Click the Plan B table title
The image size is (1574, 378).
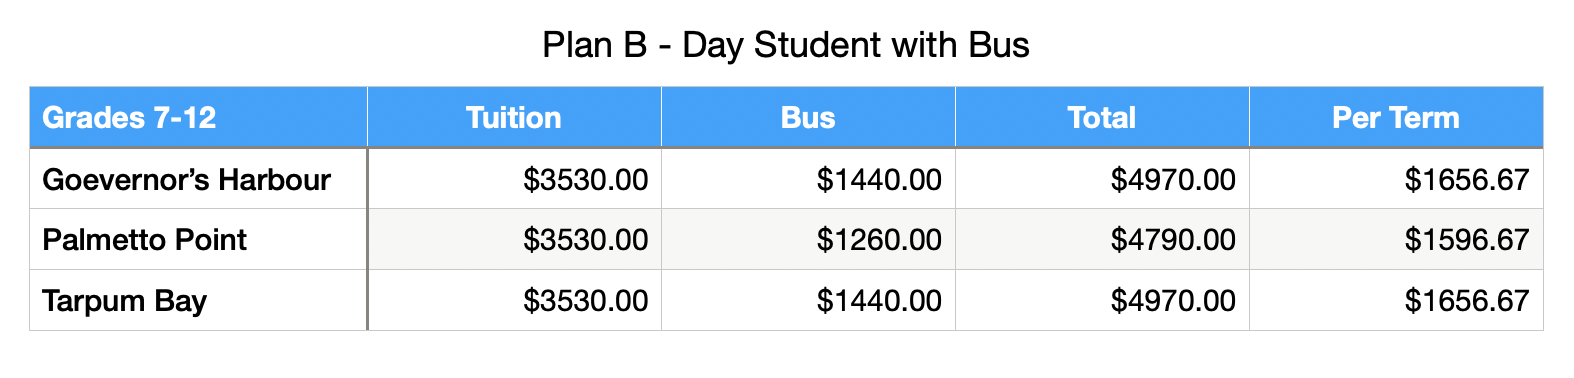[786, 45]
